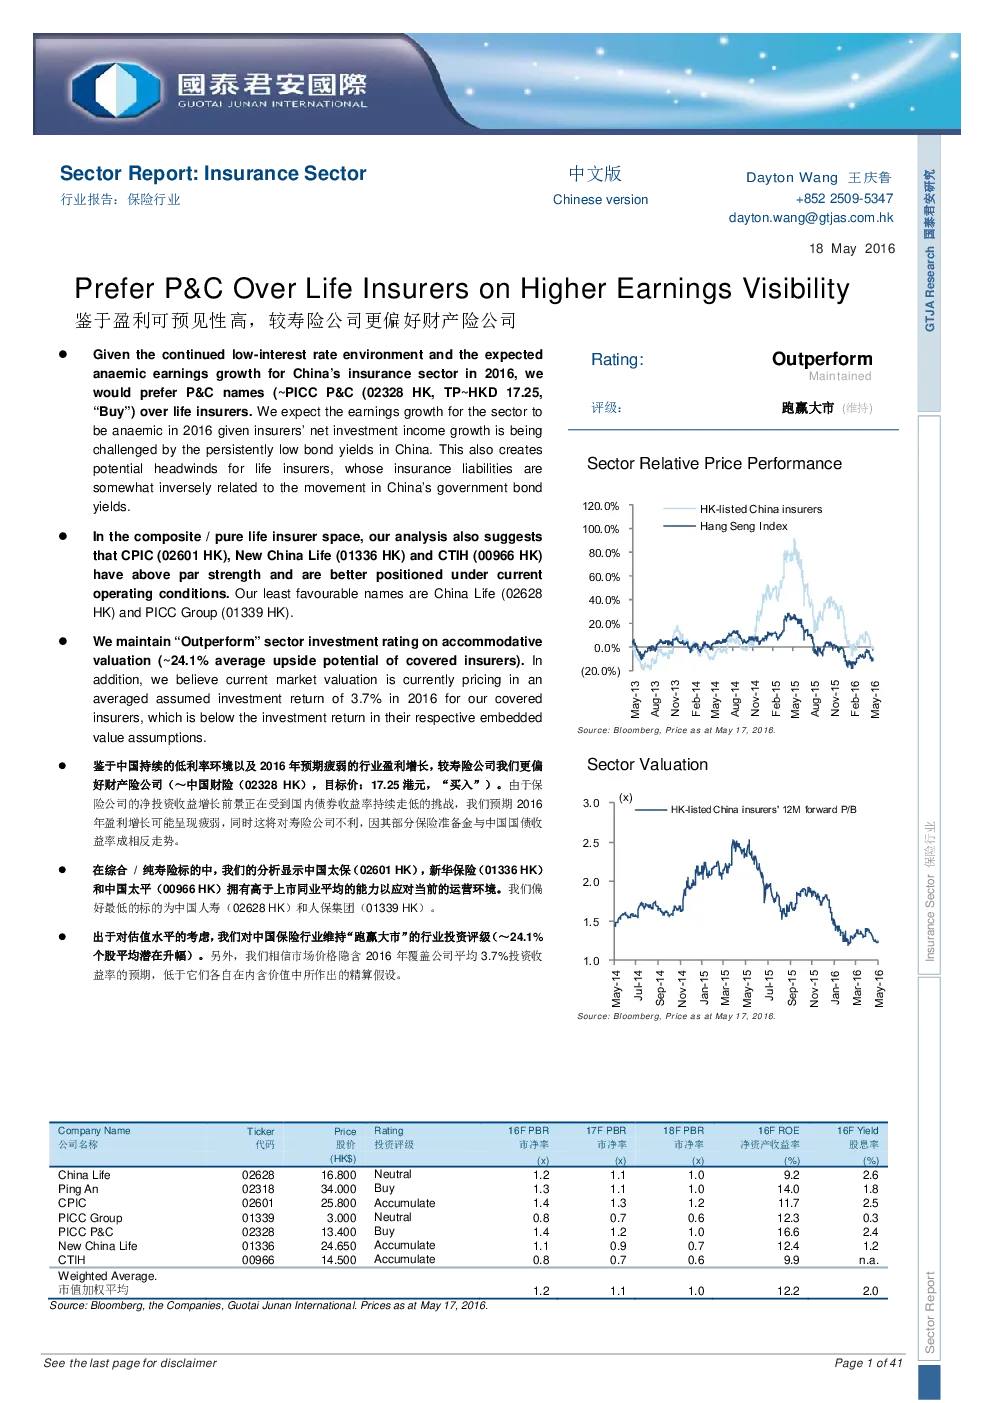
Task: Click phone number +852 2509-5347
Action: (x=844, y=199)
